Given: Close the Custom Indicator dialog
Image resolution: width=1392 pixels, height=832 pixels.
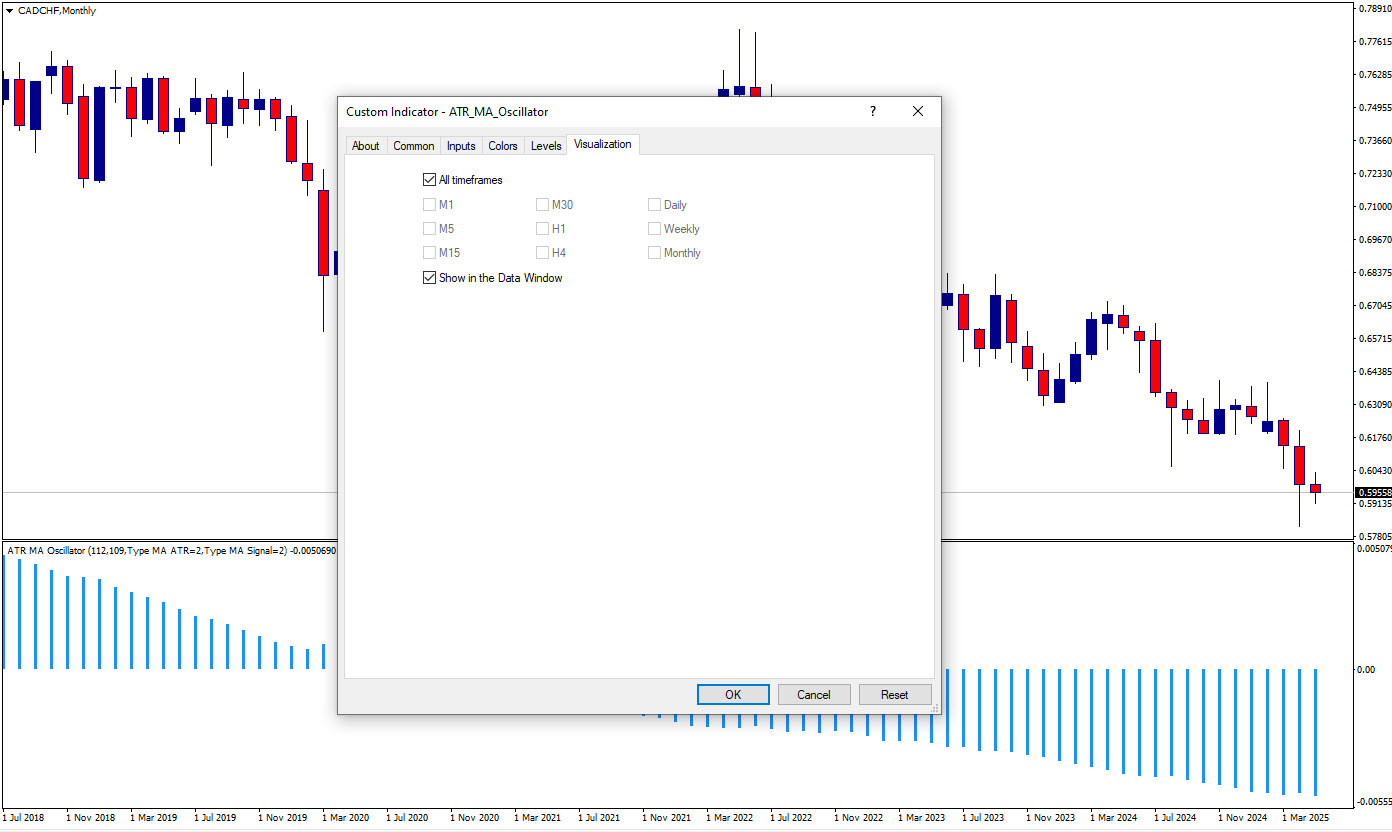Looking at the screenshot, I should (x=918, y=112).
